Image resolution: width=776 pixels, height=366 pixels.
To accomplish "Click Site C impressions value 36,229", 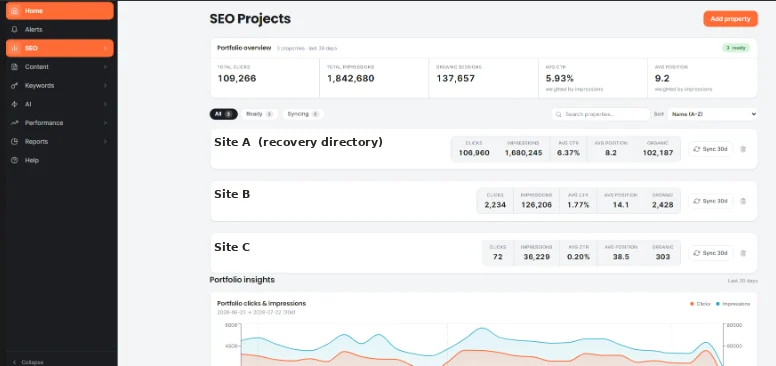I will click(536, 257).
